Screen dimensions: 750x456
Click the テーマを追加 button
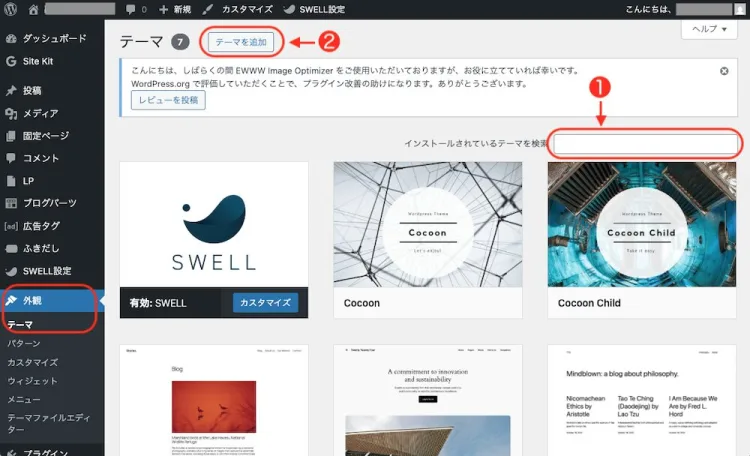[x=241, y=42]
